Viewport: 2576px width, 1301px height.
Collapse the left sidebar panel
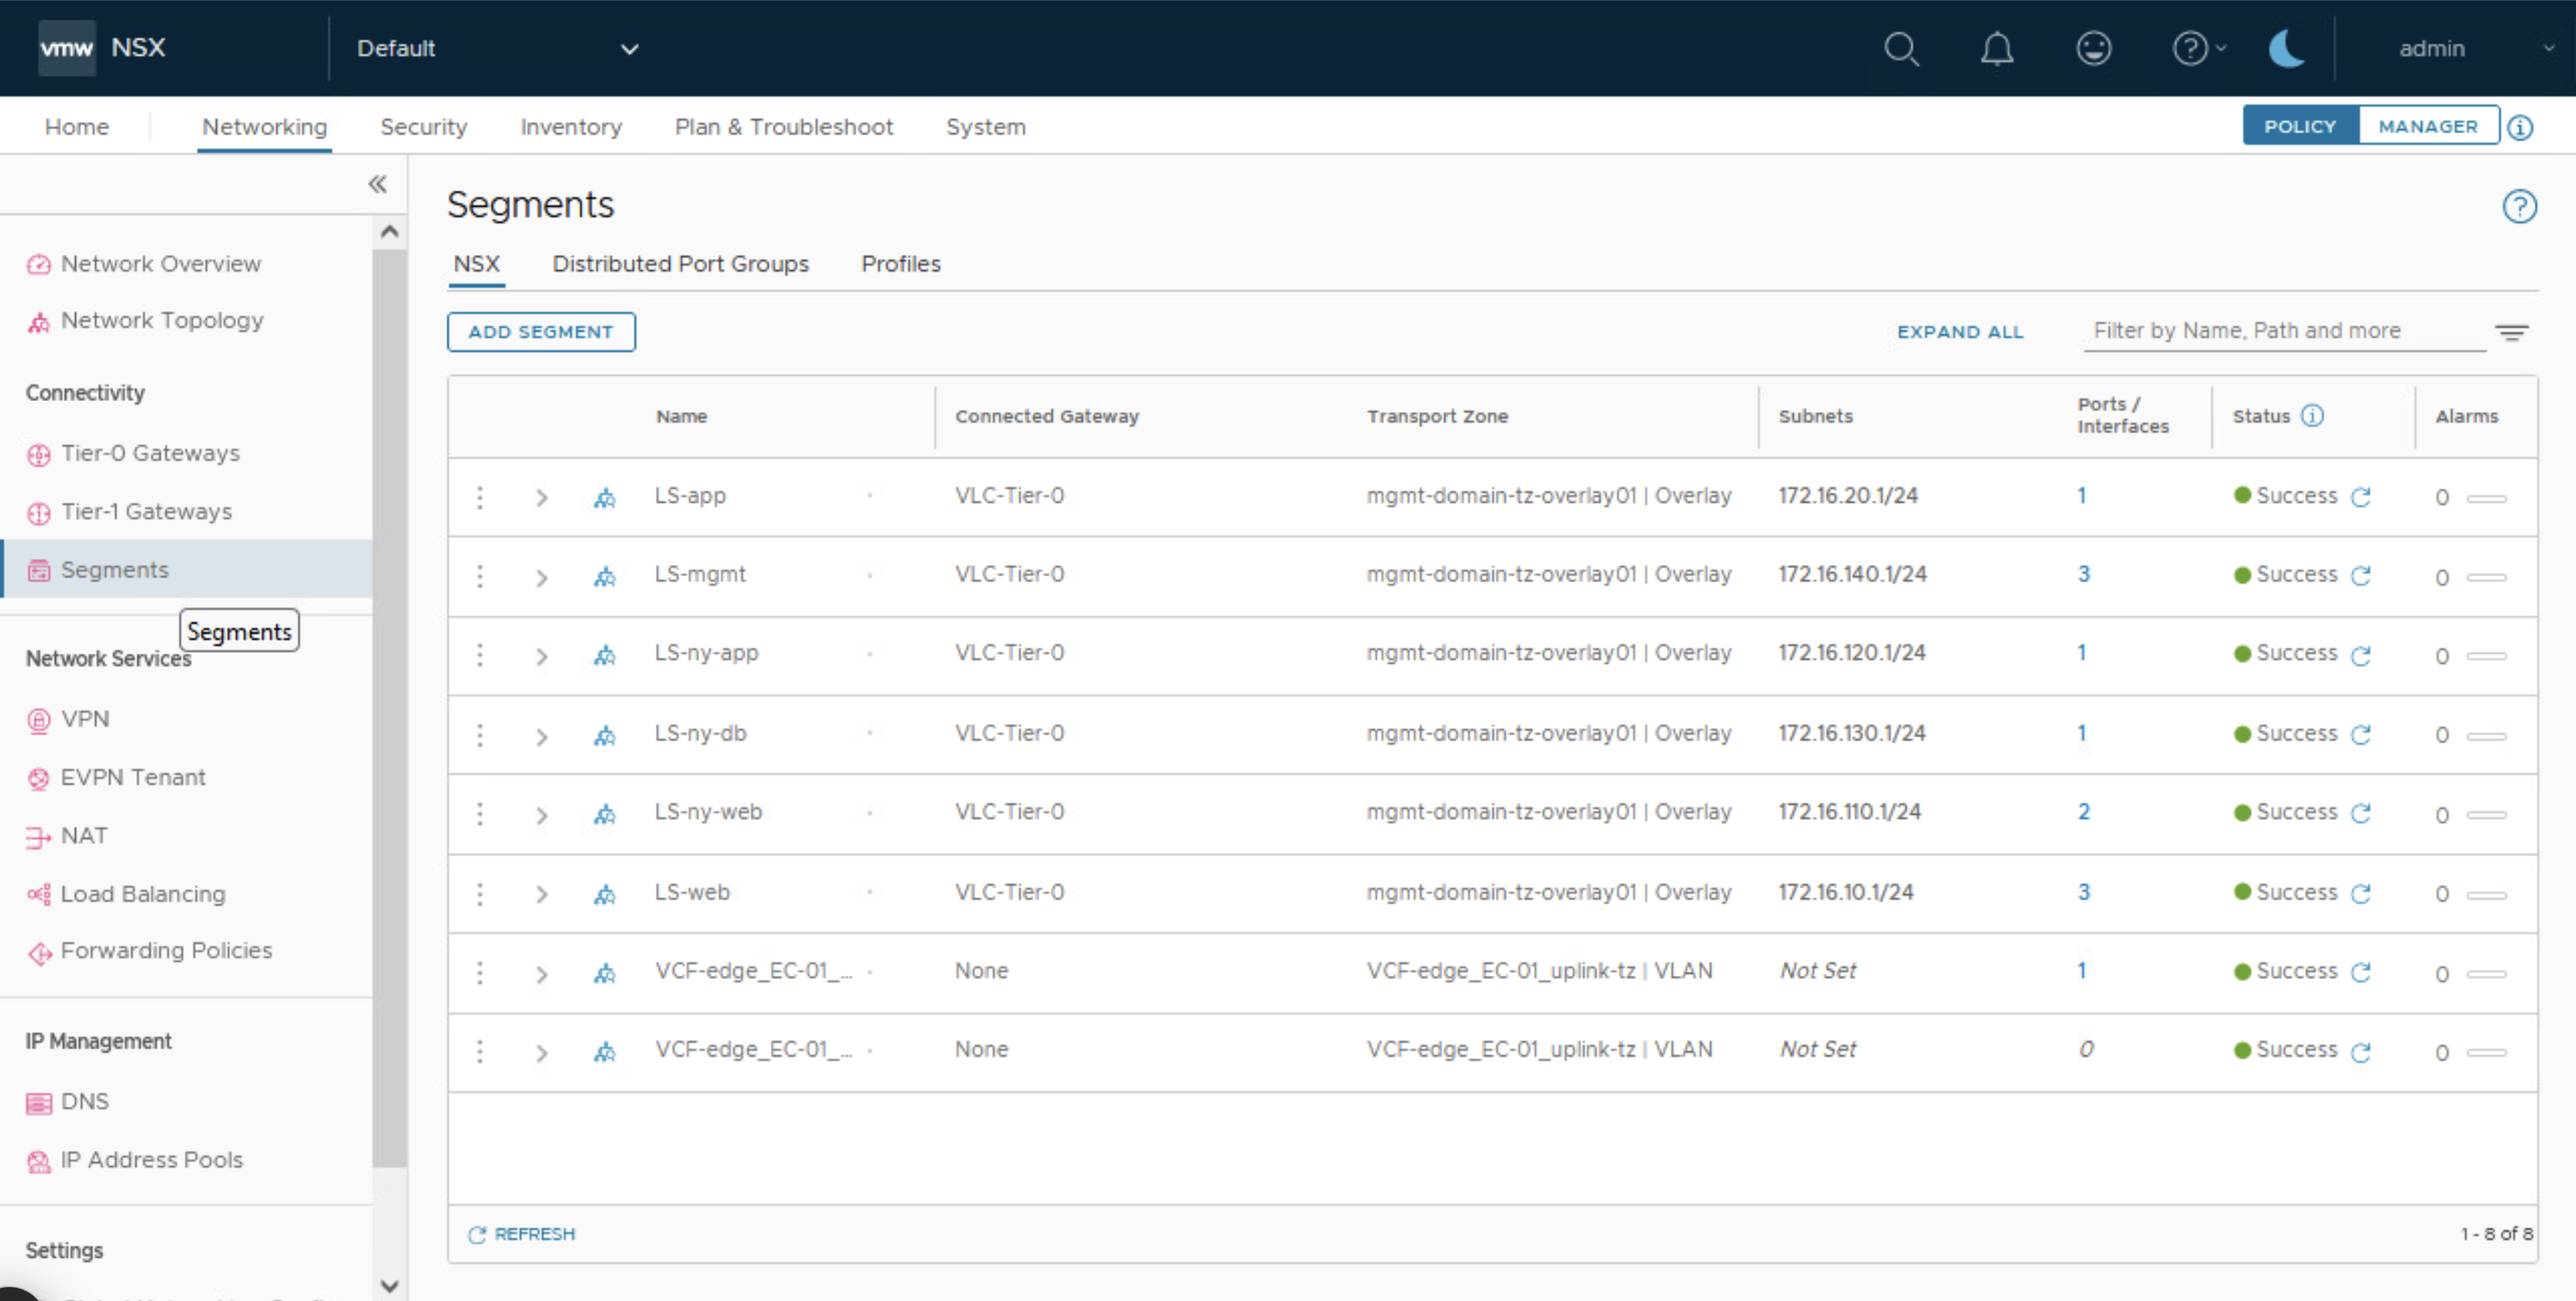(377, 184)
